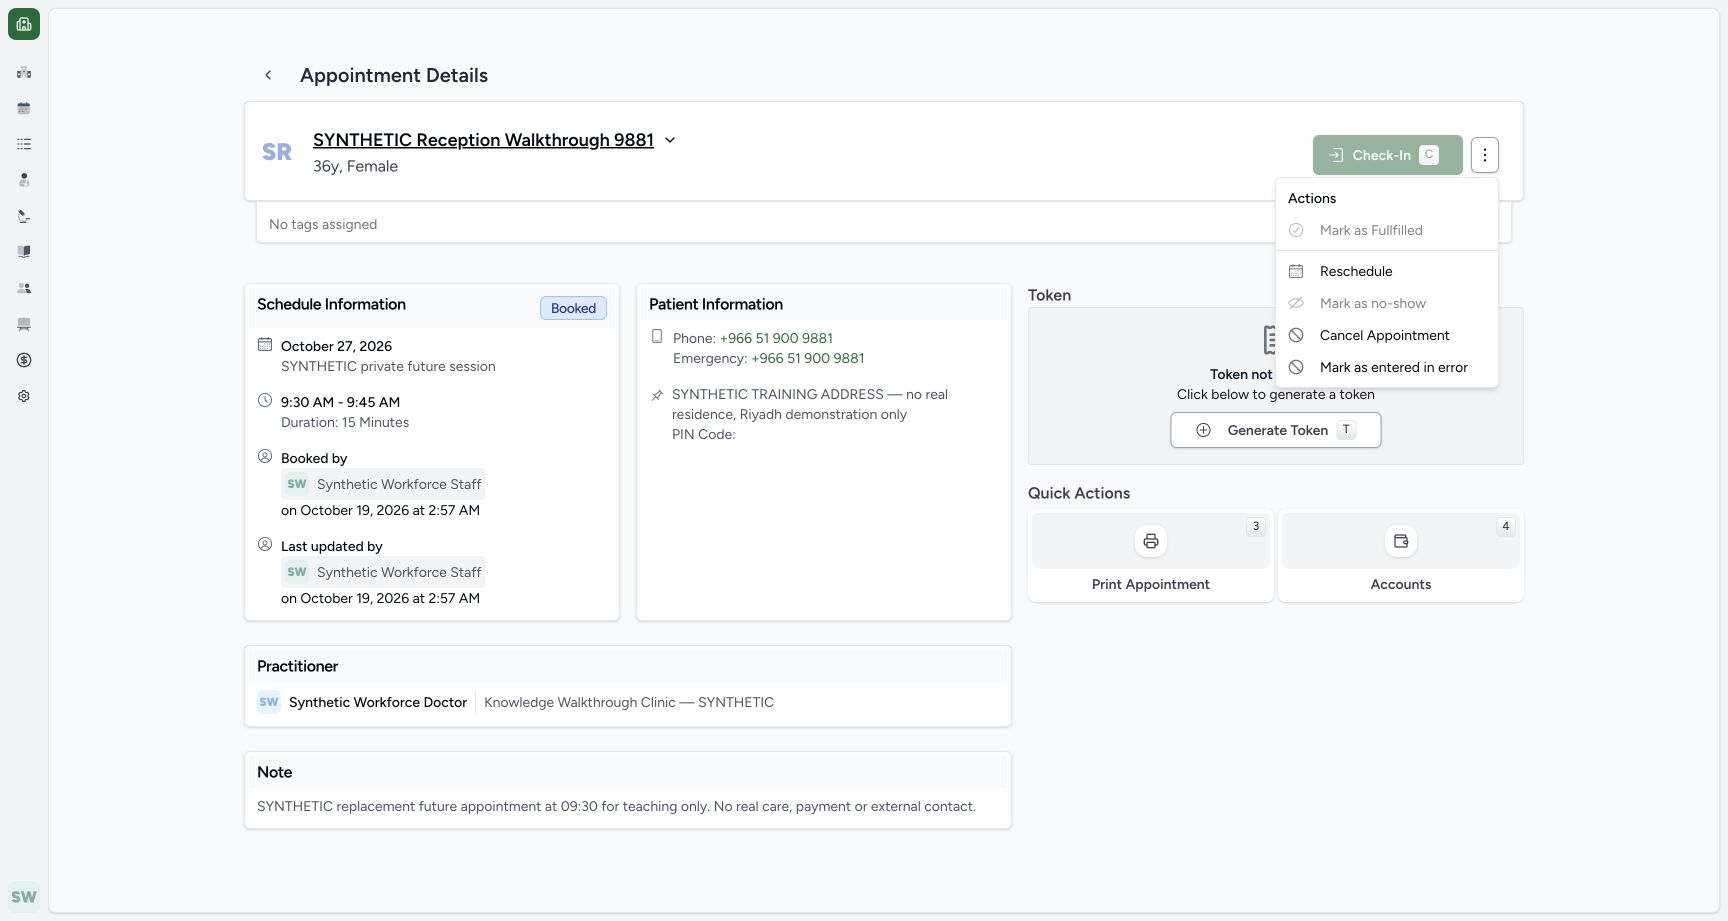Select Mark as no-show menu item
This screenshot has height=921, width=1728.
(1387, 303)
